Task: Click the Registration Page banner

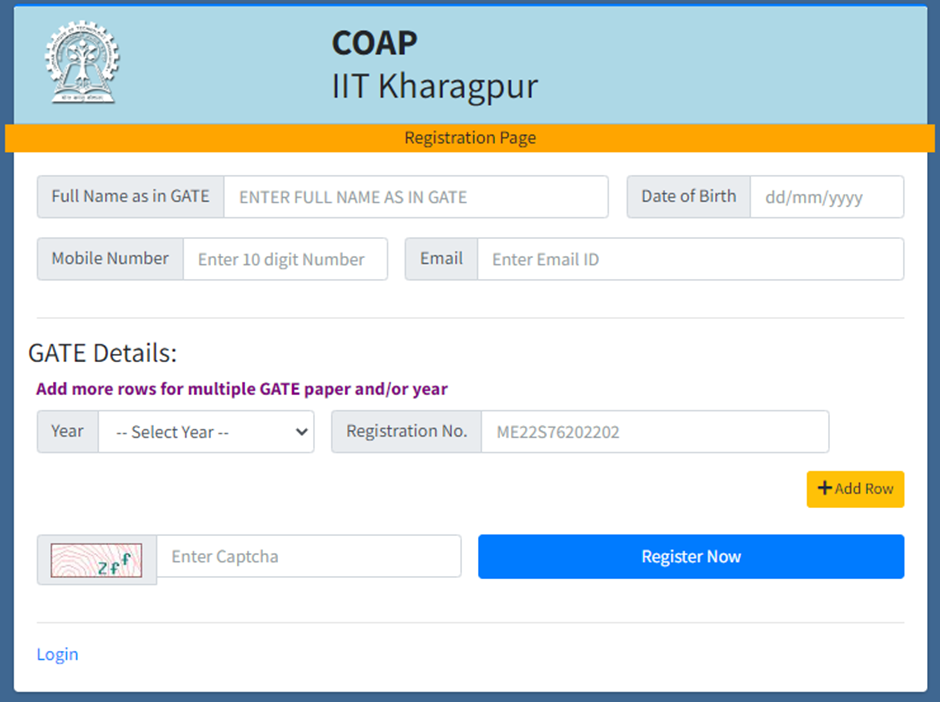Action: coord(470,137)
